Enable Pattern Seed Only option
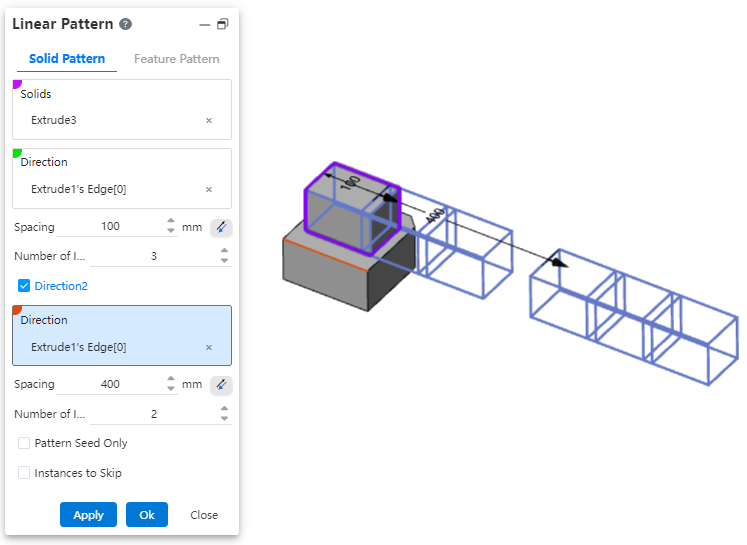This screenshot has height=545, width=747. [24, 443]
